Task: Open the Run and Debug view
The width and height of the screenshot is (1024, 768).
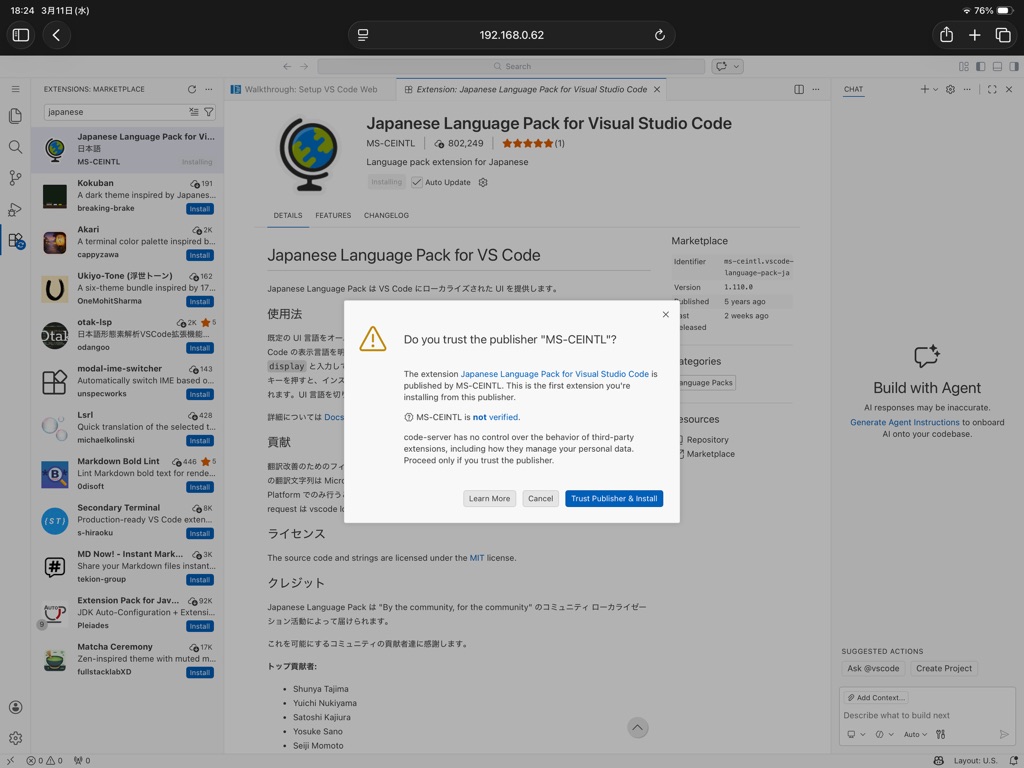Action: click(x=15, y=209)
